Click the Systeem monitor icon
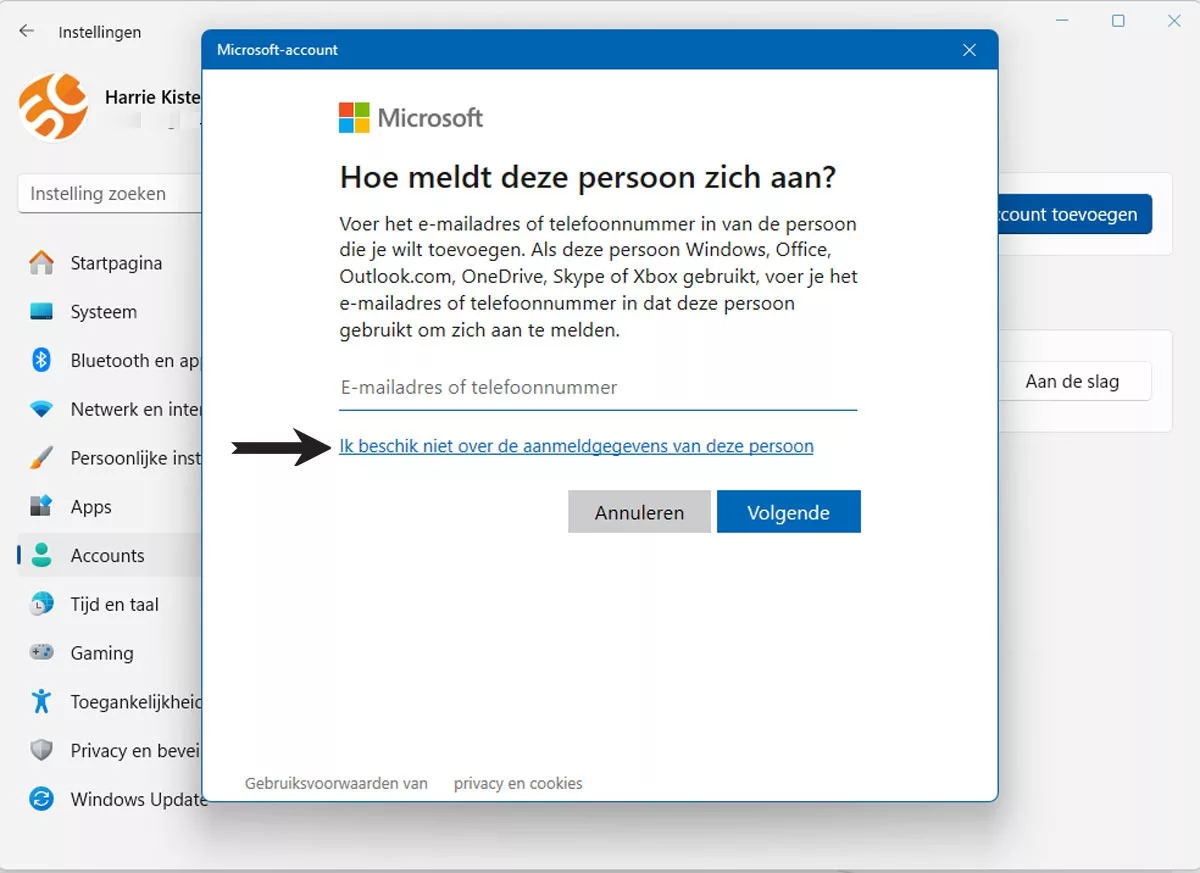Viewport: 1200px width, 873px height. [x=41, y=312]
